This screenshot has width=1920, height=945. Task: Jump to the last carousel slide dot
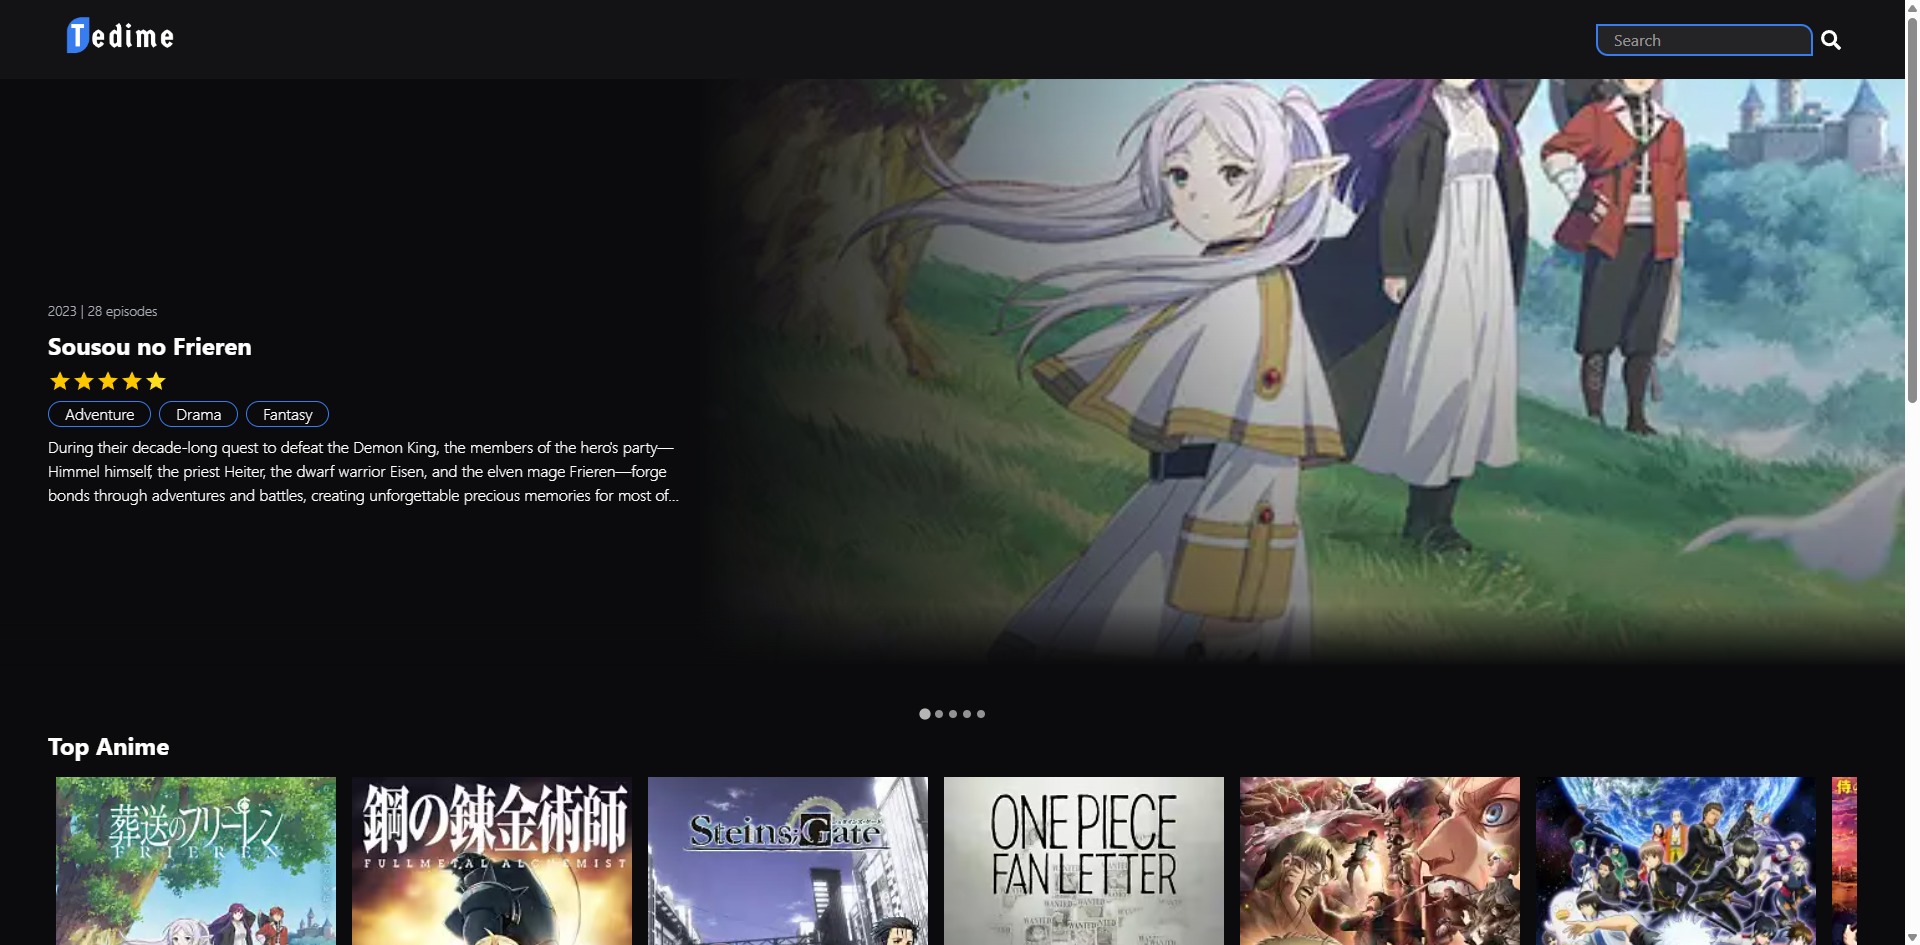point(981,714)
